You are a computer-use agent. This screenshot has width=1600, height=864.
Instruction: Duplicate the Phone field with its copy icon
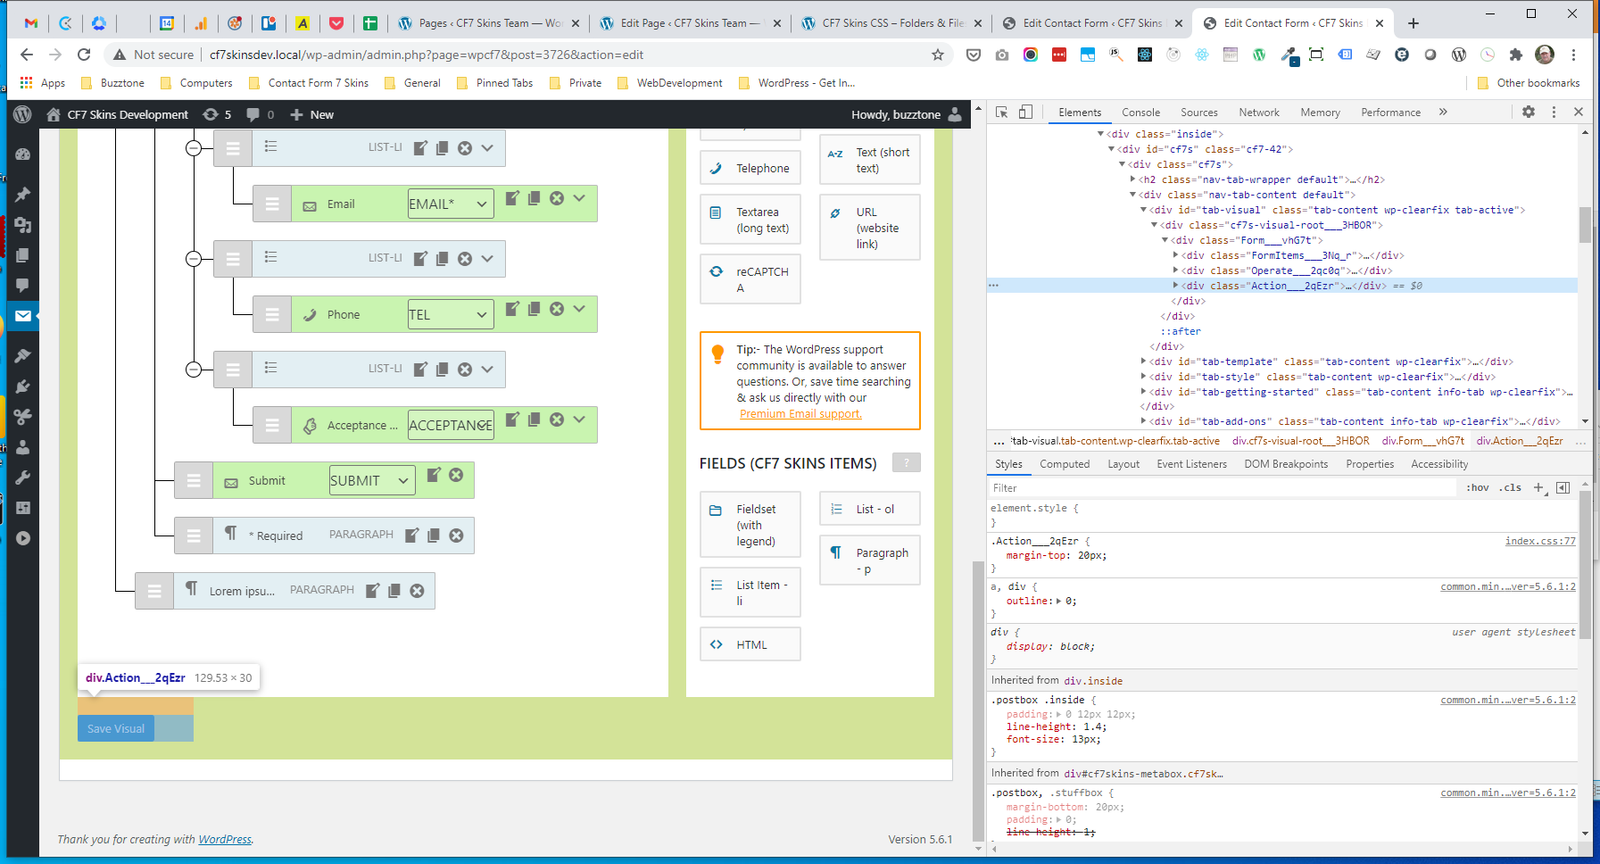[x=534, y=309]
